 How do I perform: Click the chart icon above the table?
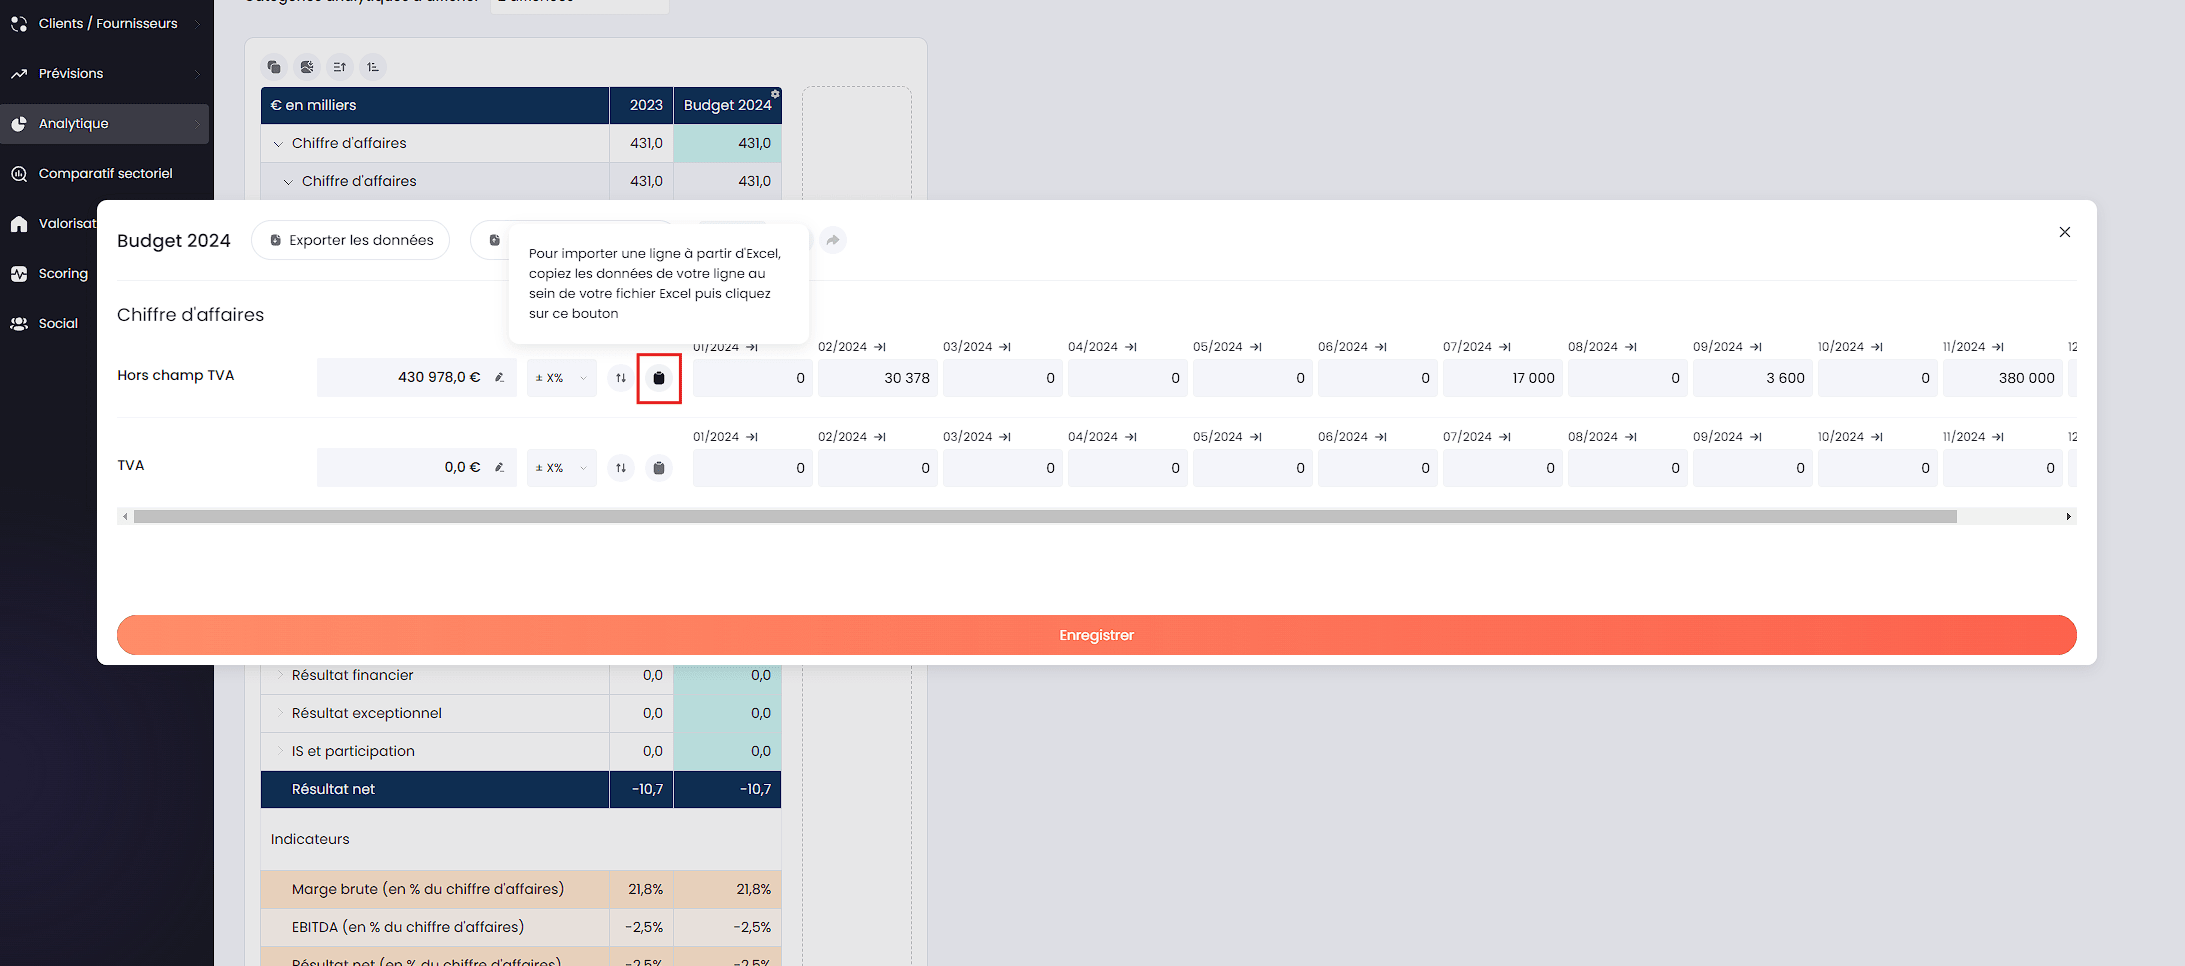pos(307,67)
